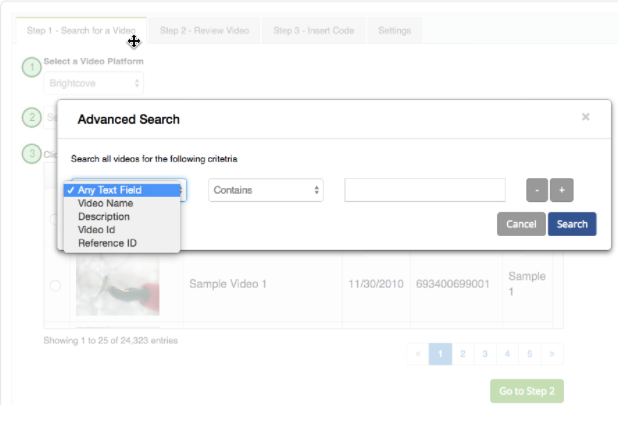This screenshot has width=634, height=431.
Task: Click Showing 1 to 25 of 24,323 entries text
Action: (x=111, y=340)
